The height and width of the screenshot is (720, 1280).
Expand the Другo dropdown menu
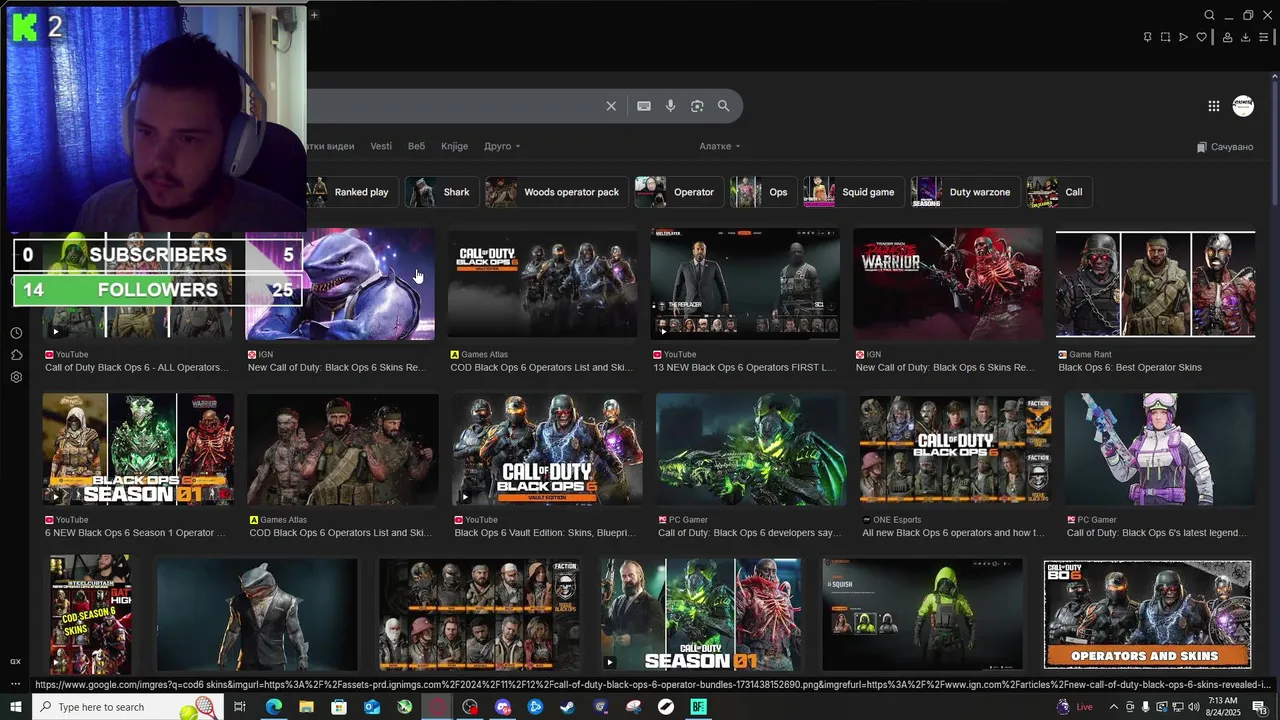click(x=502, y=146)
